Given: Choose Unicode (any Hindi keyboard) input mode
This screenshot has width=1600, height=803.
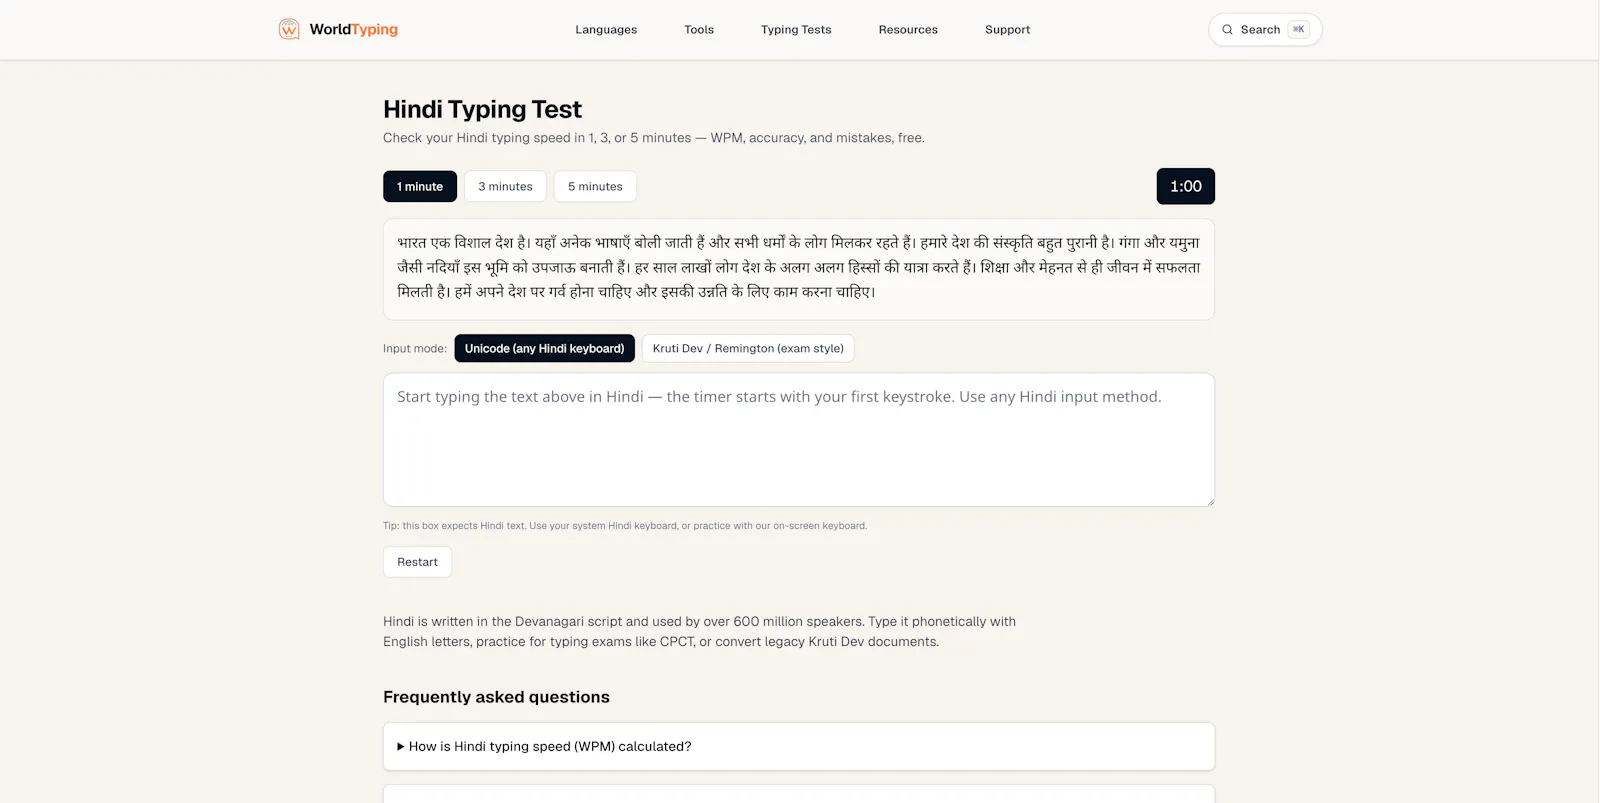Looking at the screenshot, I should coord(544,348).
